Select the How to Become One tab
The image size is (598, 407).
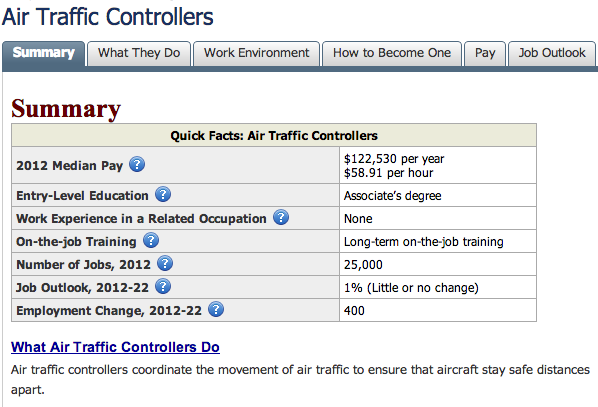click(x=392, y=53)
